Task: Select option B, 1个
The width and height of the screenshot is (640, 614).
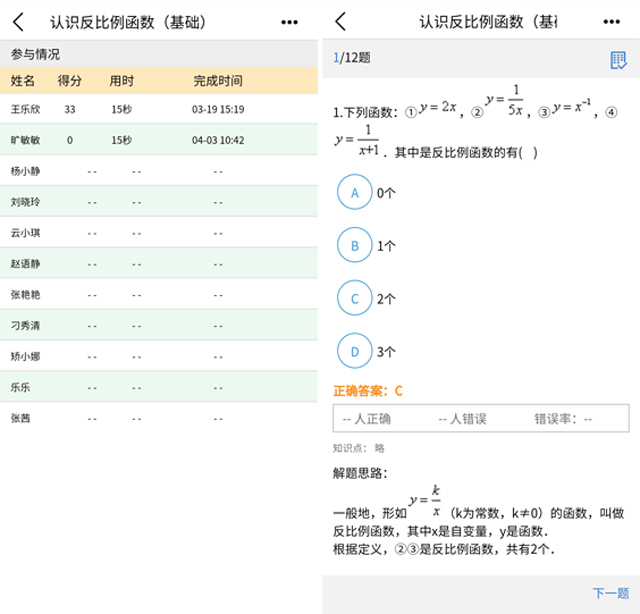Action: [354, 244]
